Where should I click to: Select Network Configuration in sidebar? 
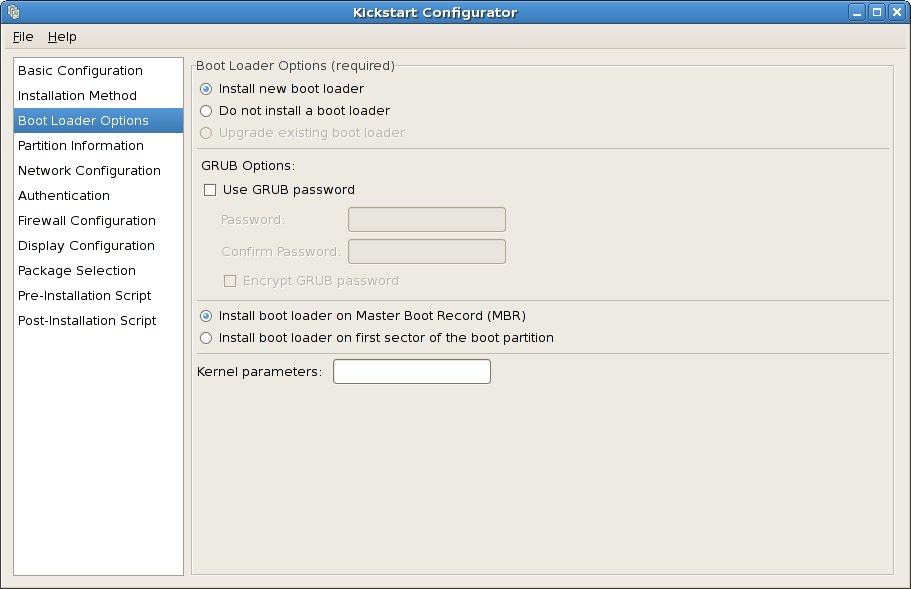click(x=89, y=170)
